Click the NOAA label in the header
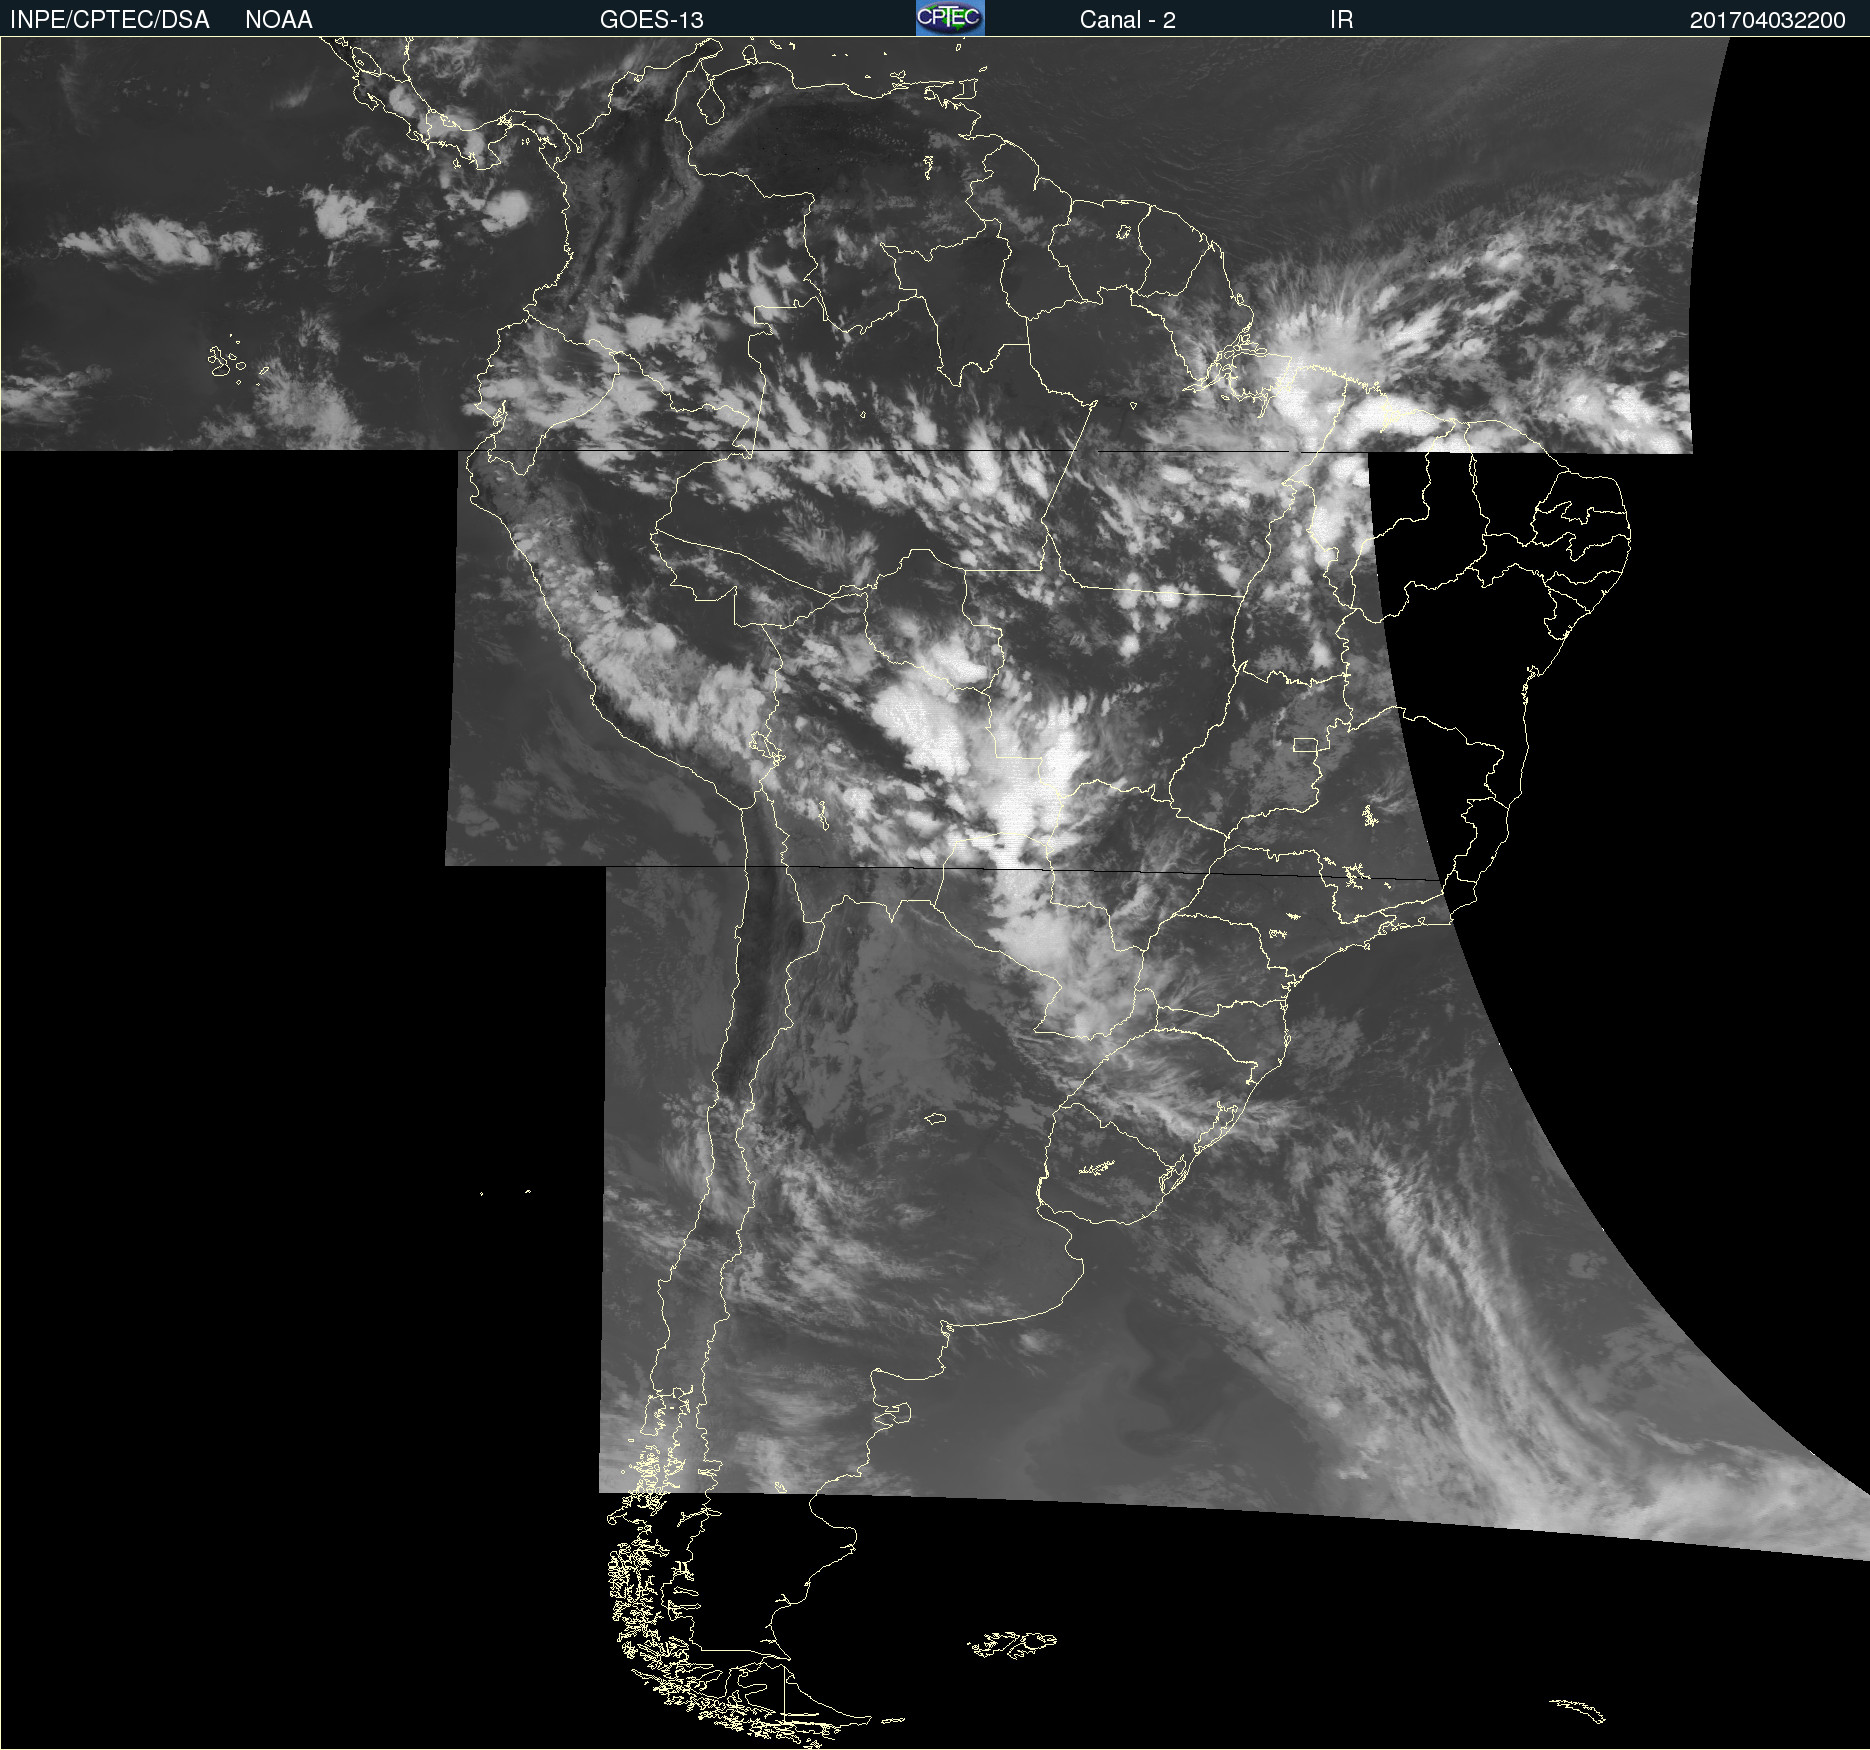Viewport: 1870px width, 1750px height. 279,20
